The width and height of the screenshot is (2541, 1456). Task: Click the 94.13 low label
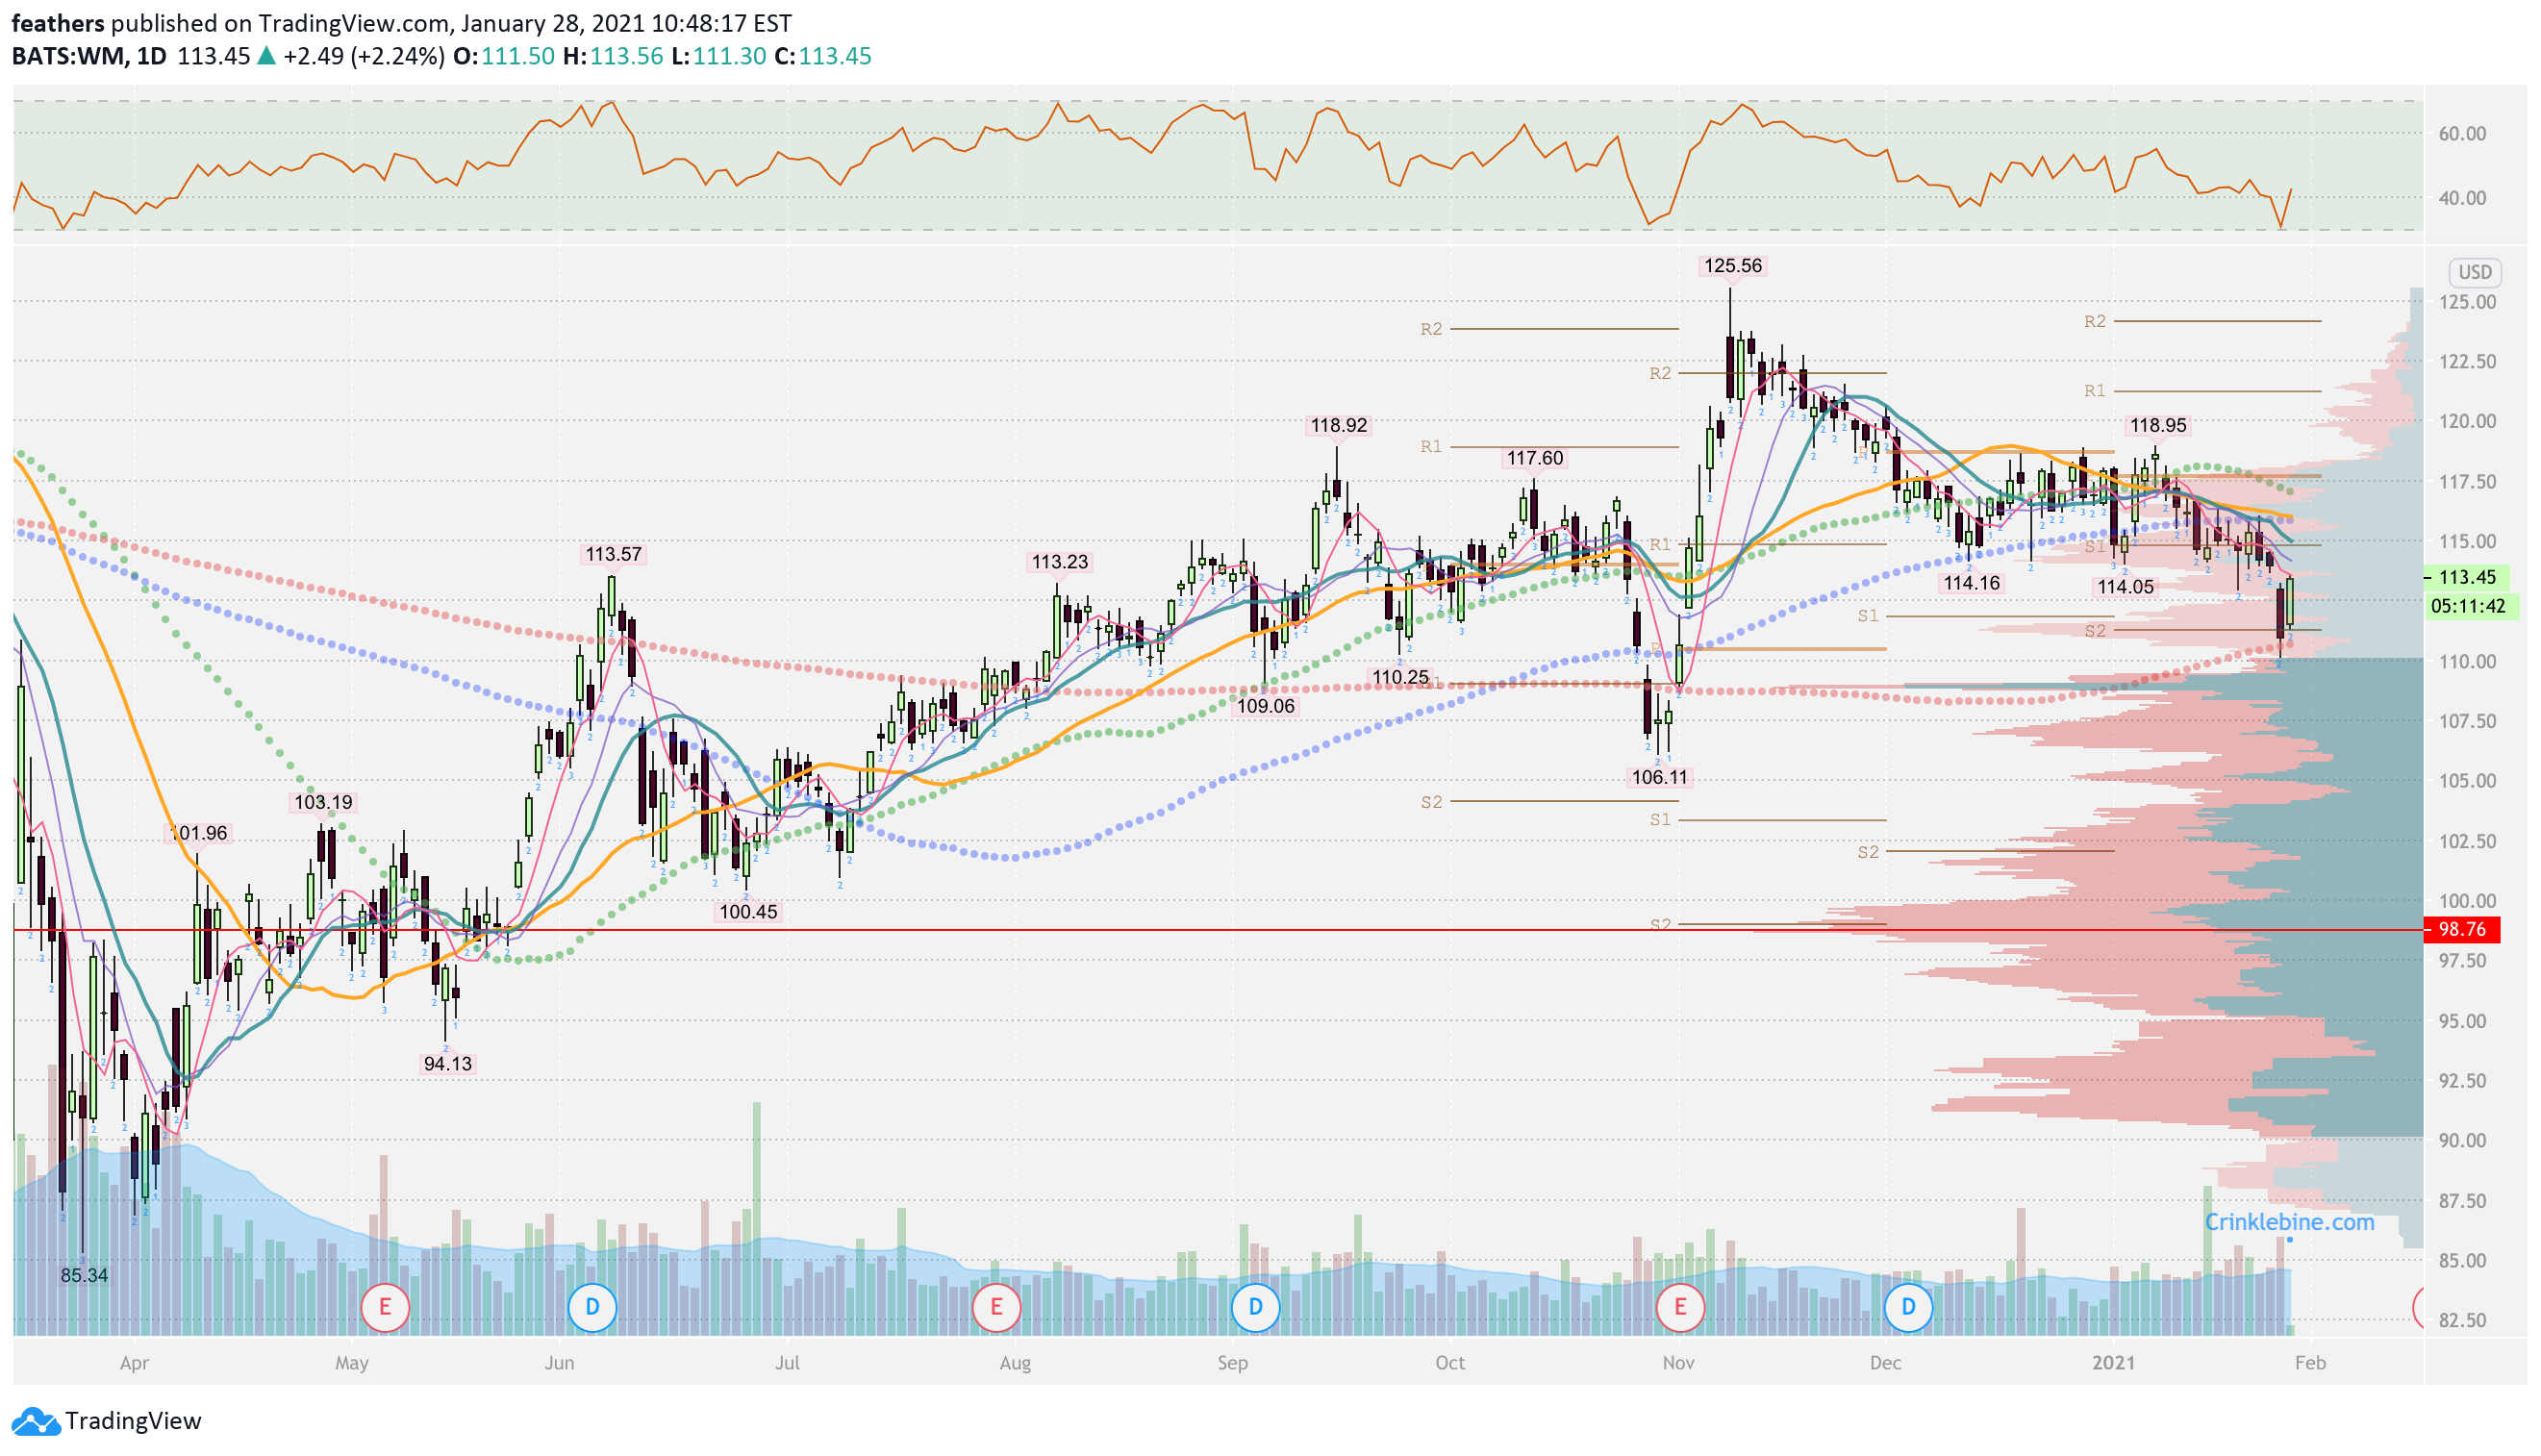[x=448, y=1065]
